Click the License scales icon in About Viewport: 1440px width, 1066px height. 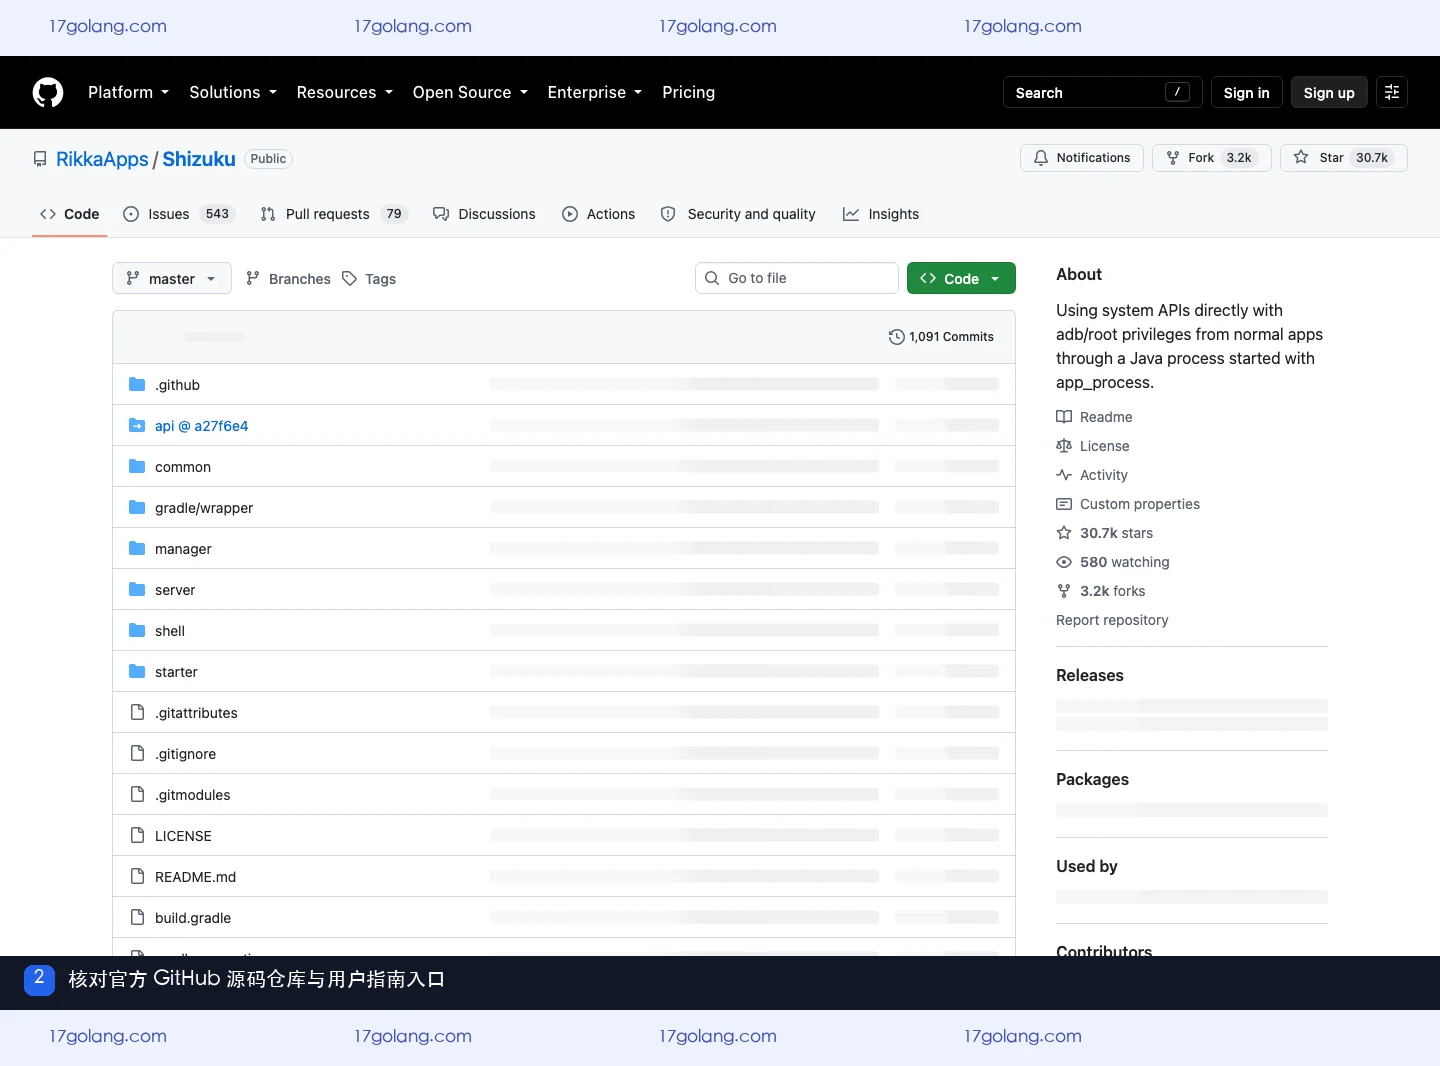point(1064,446)
